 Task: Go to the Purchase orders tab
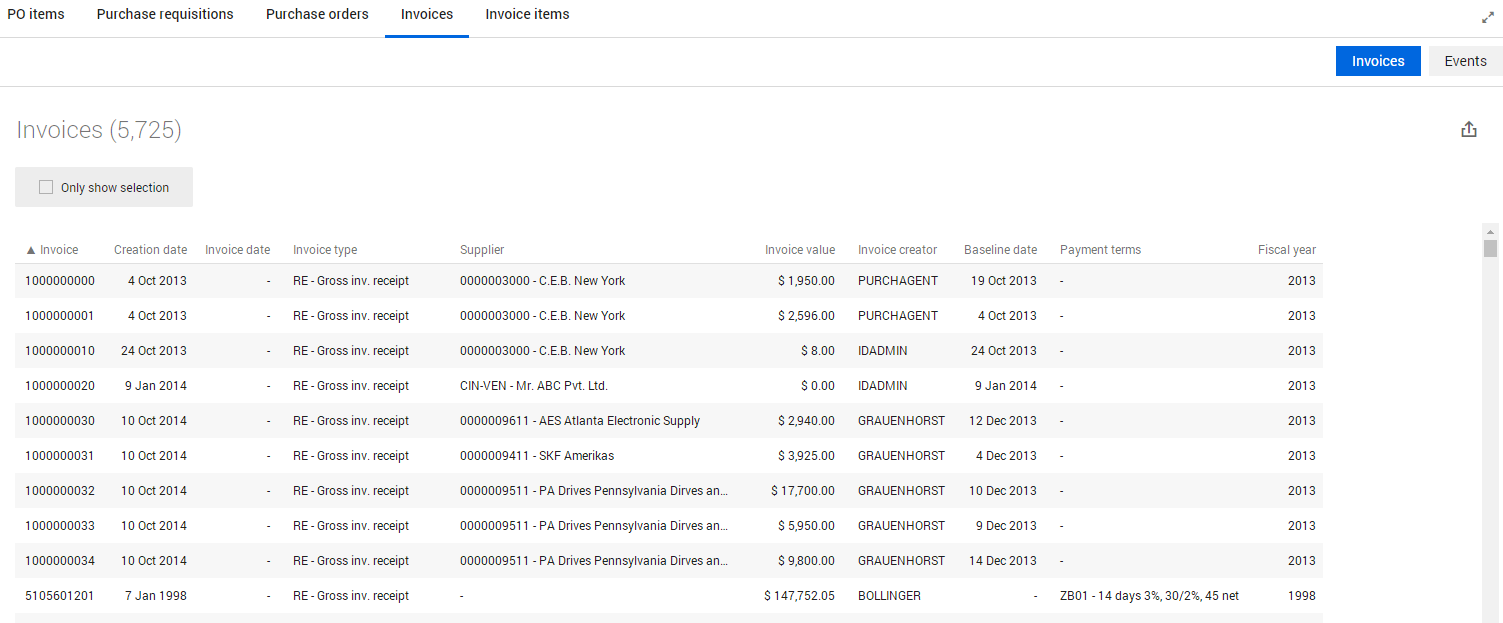point(317,15)
